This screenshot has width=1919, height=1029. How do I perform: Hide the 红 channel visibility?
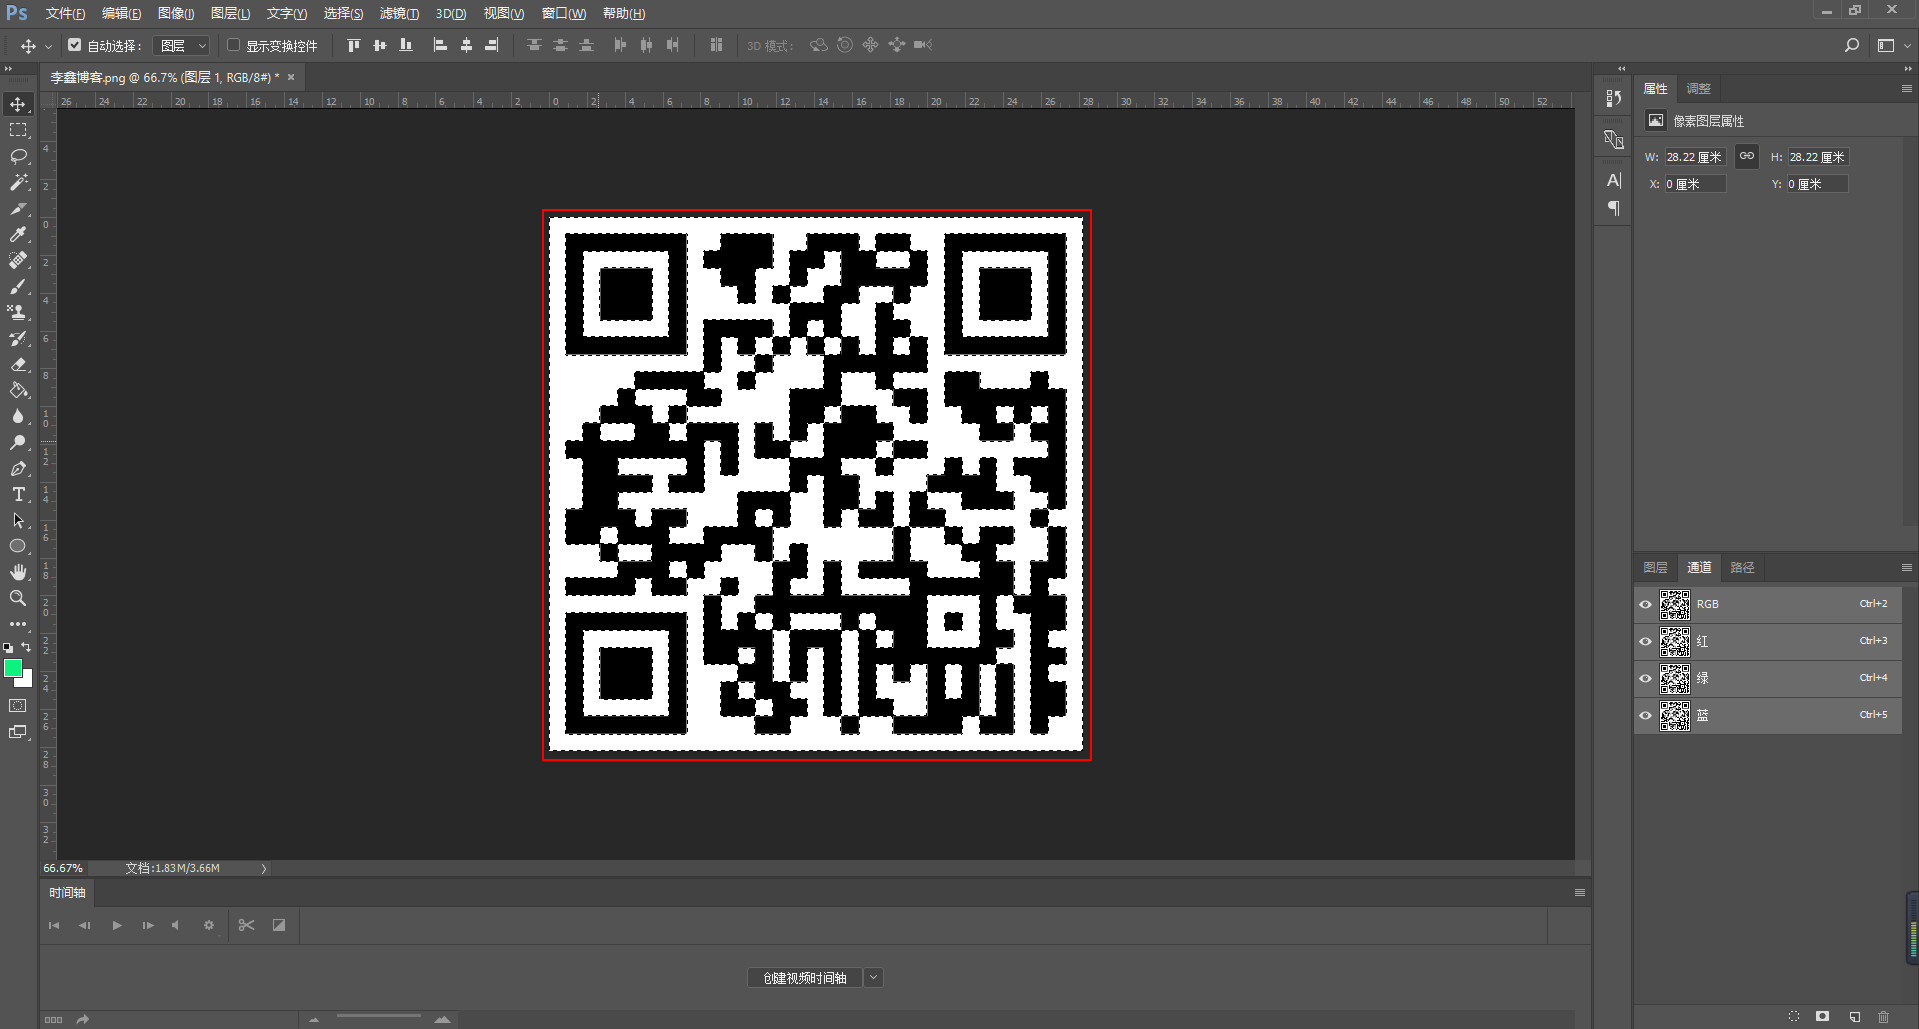pos(1645,641)
